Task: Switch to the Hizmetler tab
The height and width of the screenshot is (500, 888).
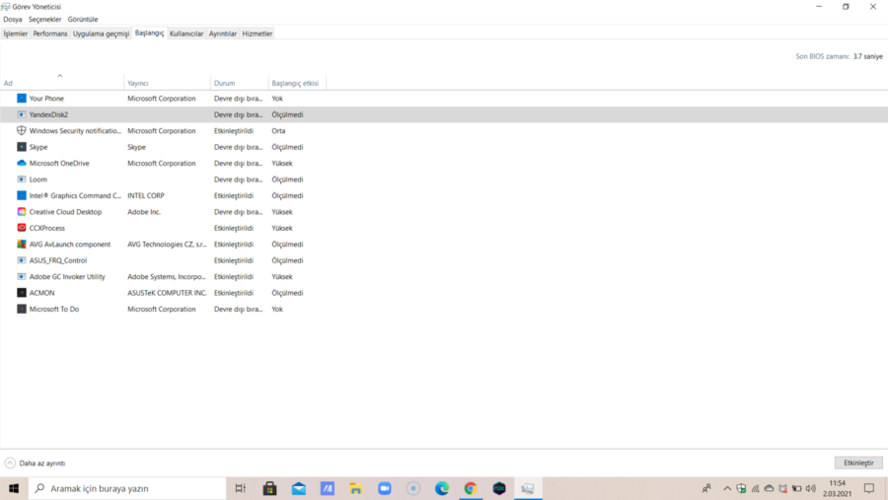Action: coord(257,33)
